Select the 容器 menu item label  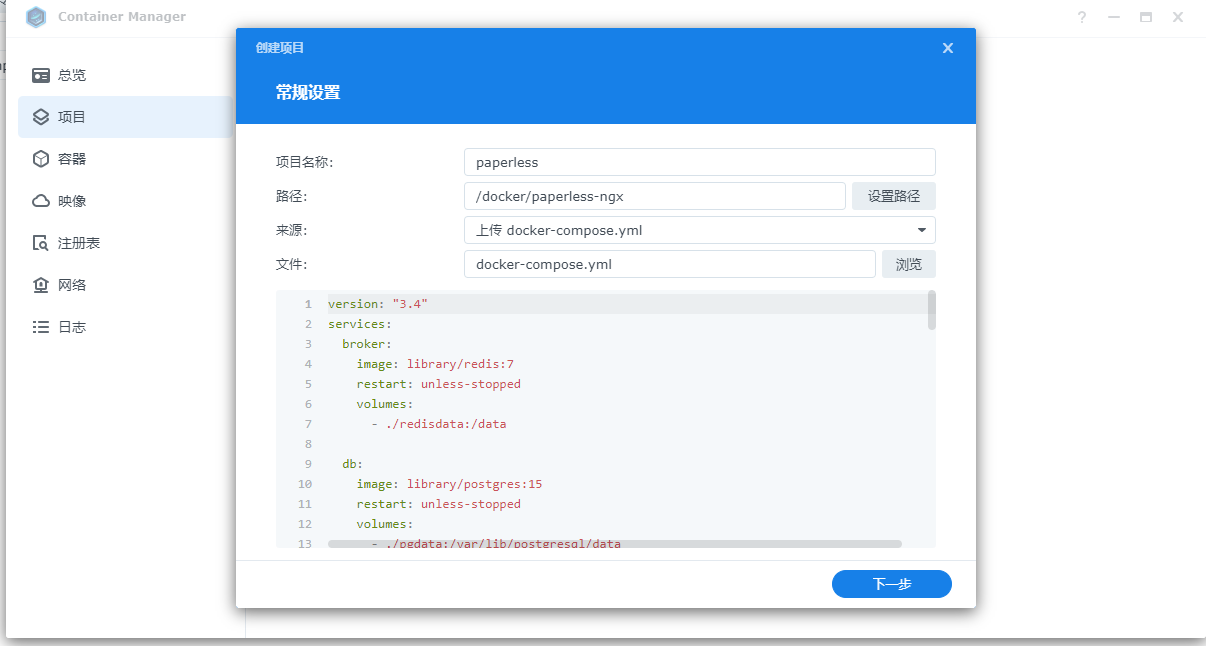point(72,159)
